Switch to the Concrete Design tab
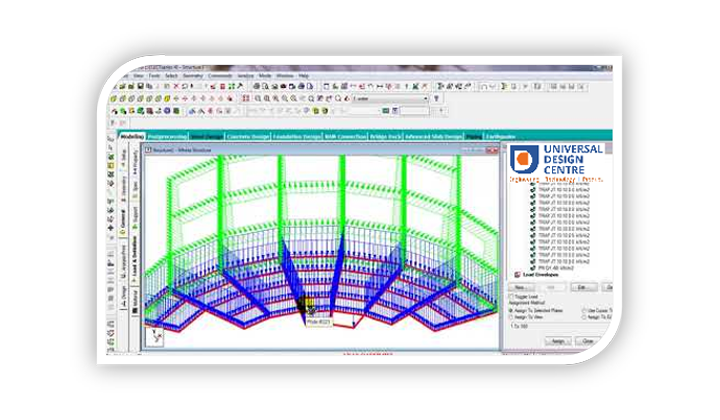This screenshot has width=720, height=420. pos(248,136)
